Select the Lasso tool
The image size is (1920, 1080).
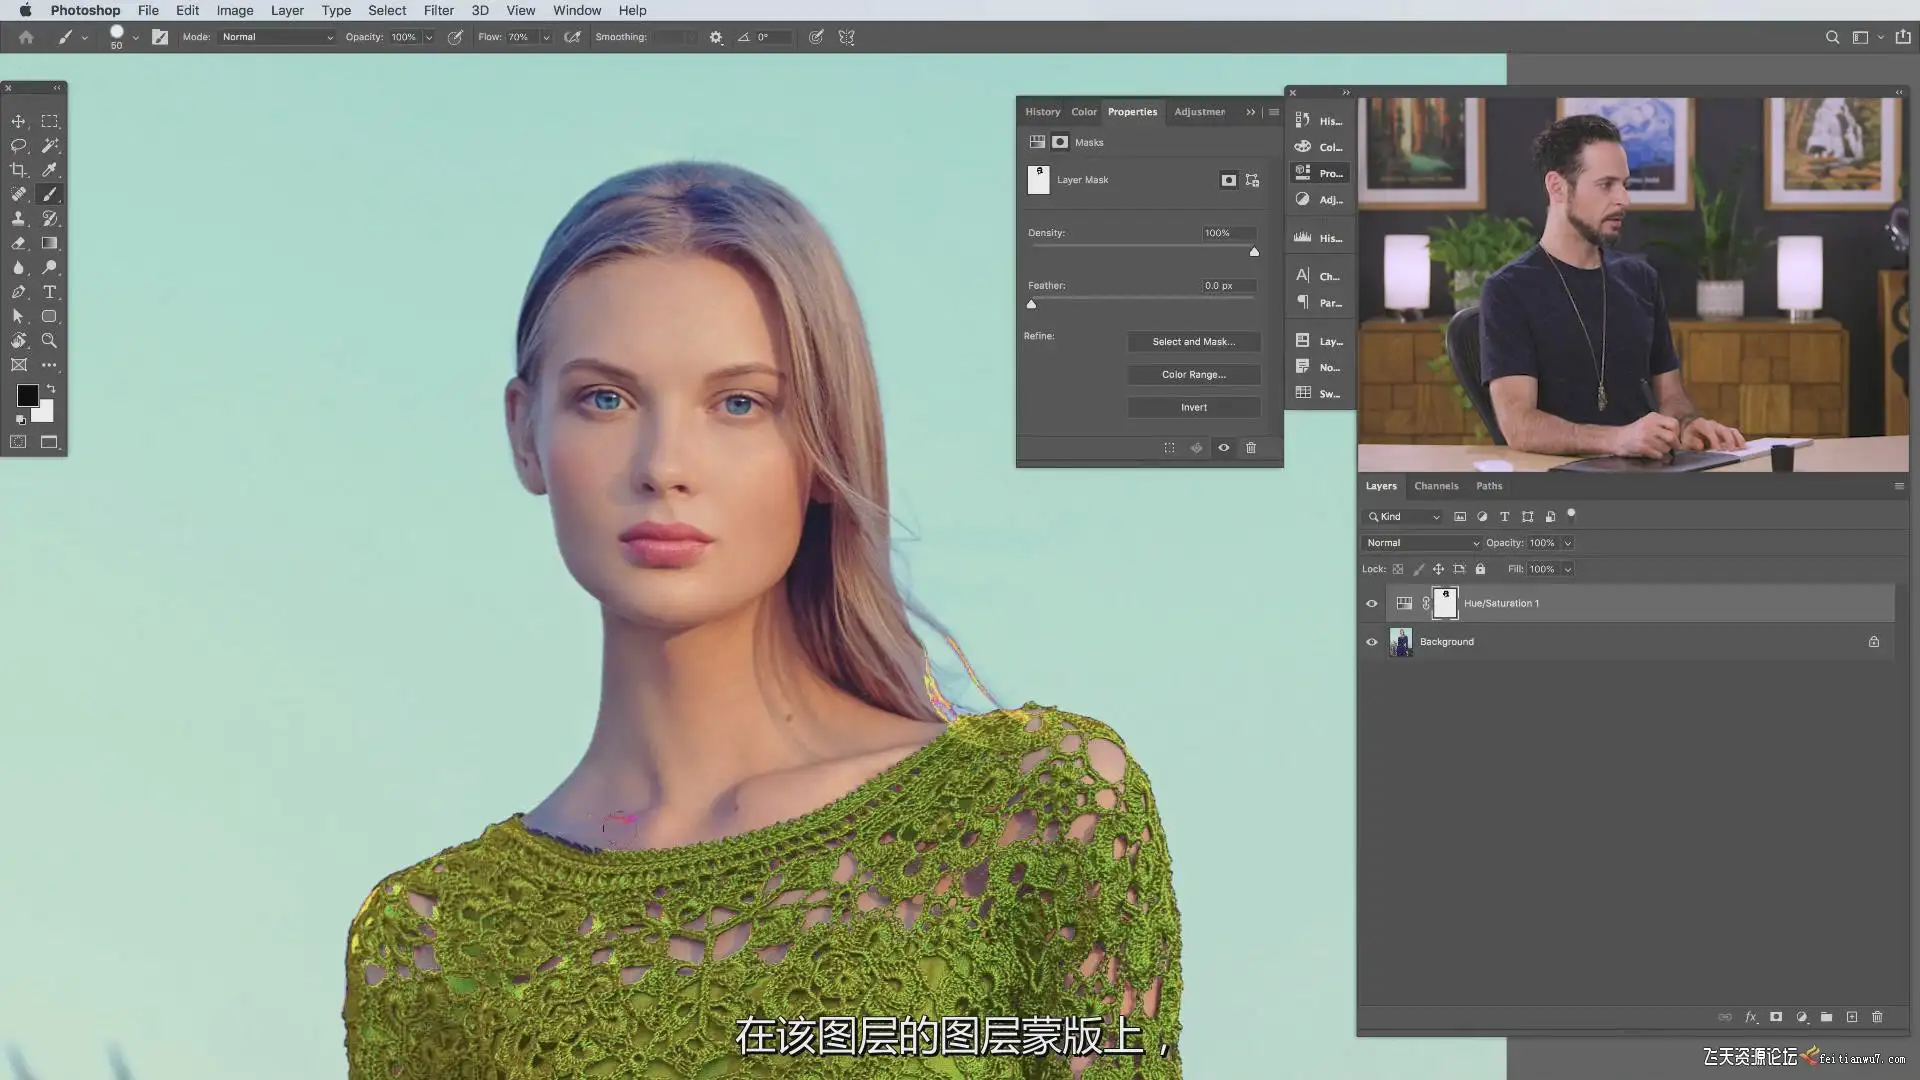point(18,146)
